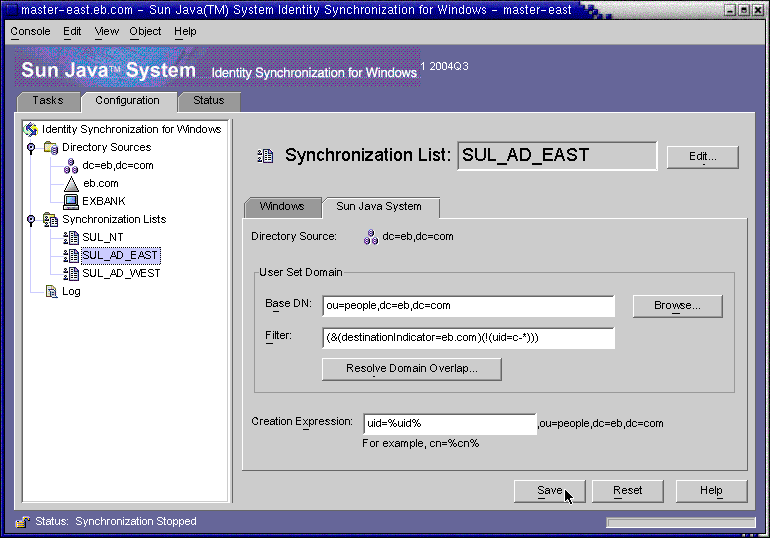Open the Edit menu
Screen dimensions: 770x538
click(x=72, y=31)
